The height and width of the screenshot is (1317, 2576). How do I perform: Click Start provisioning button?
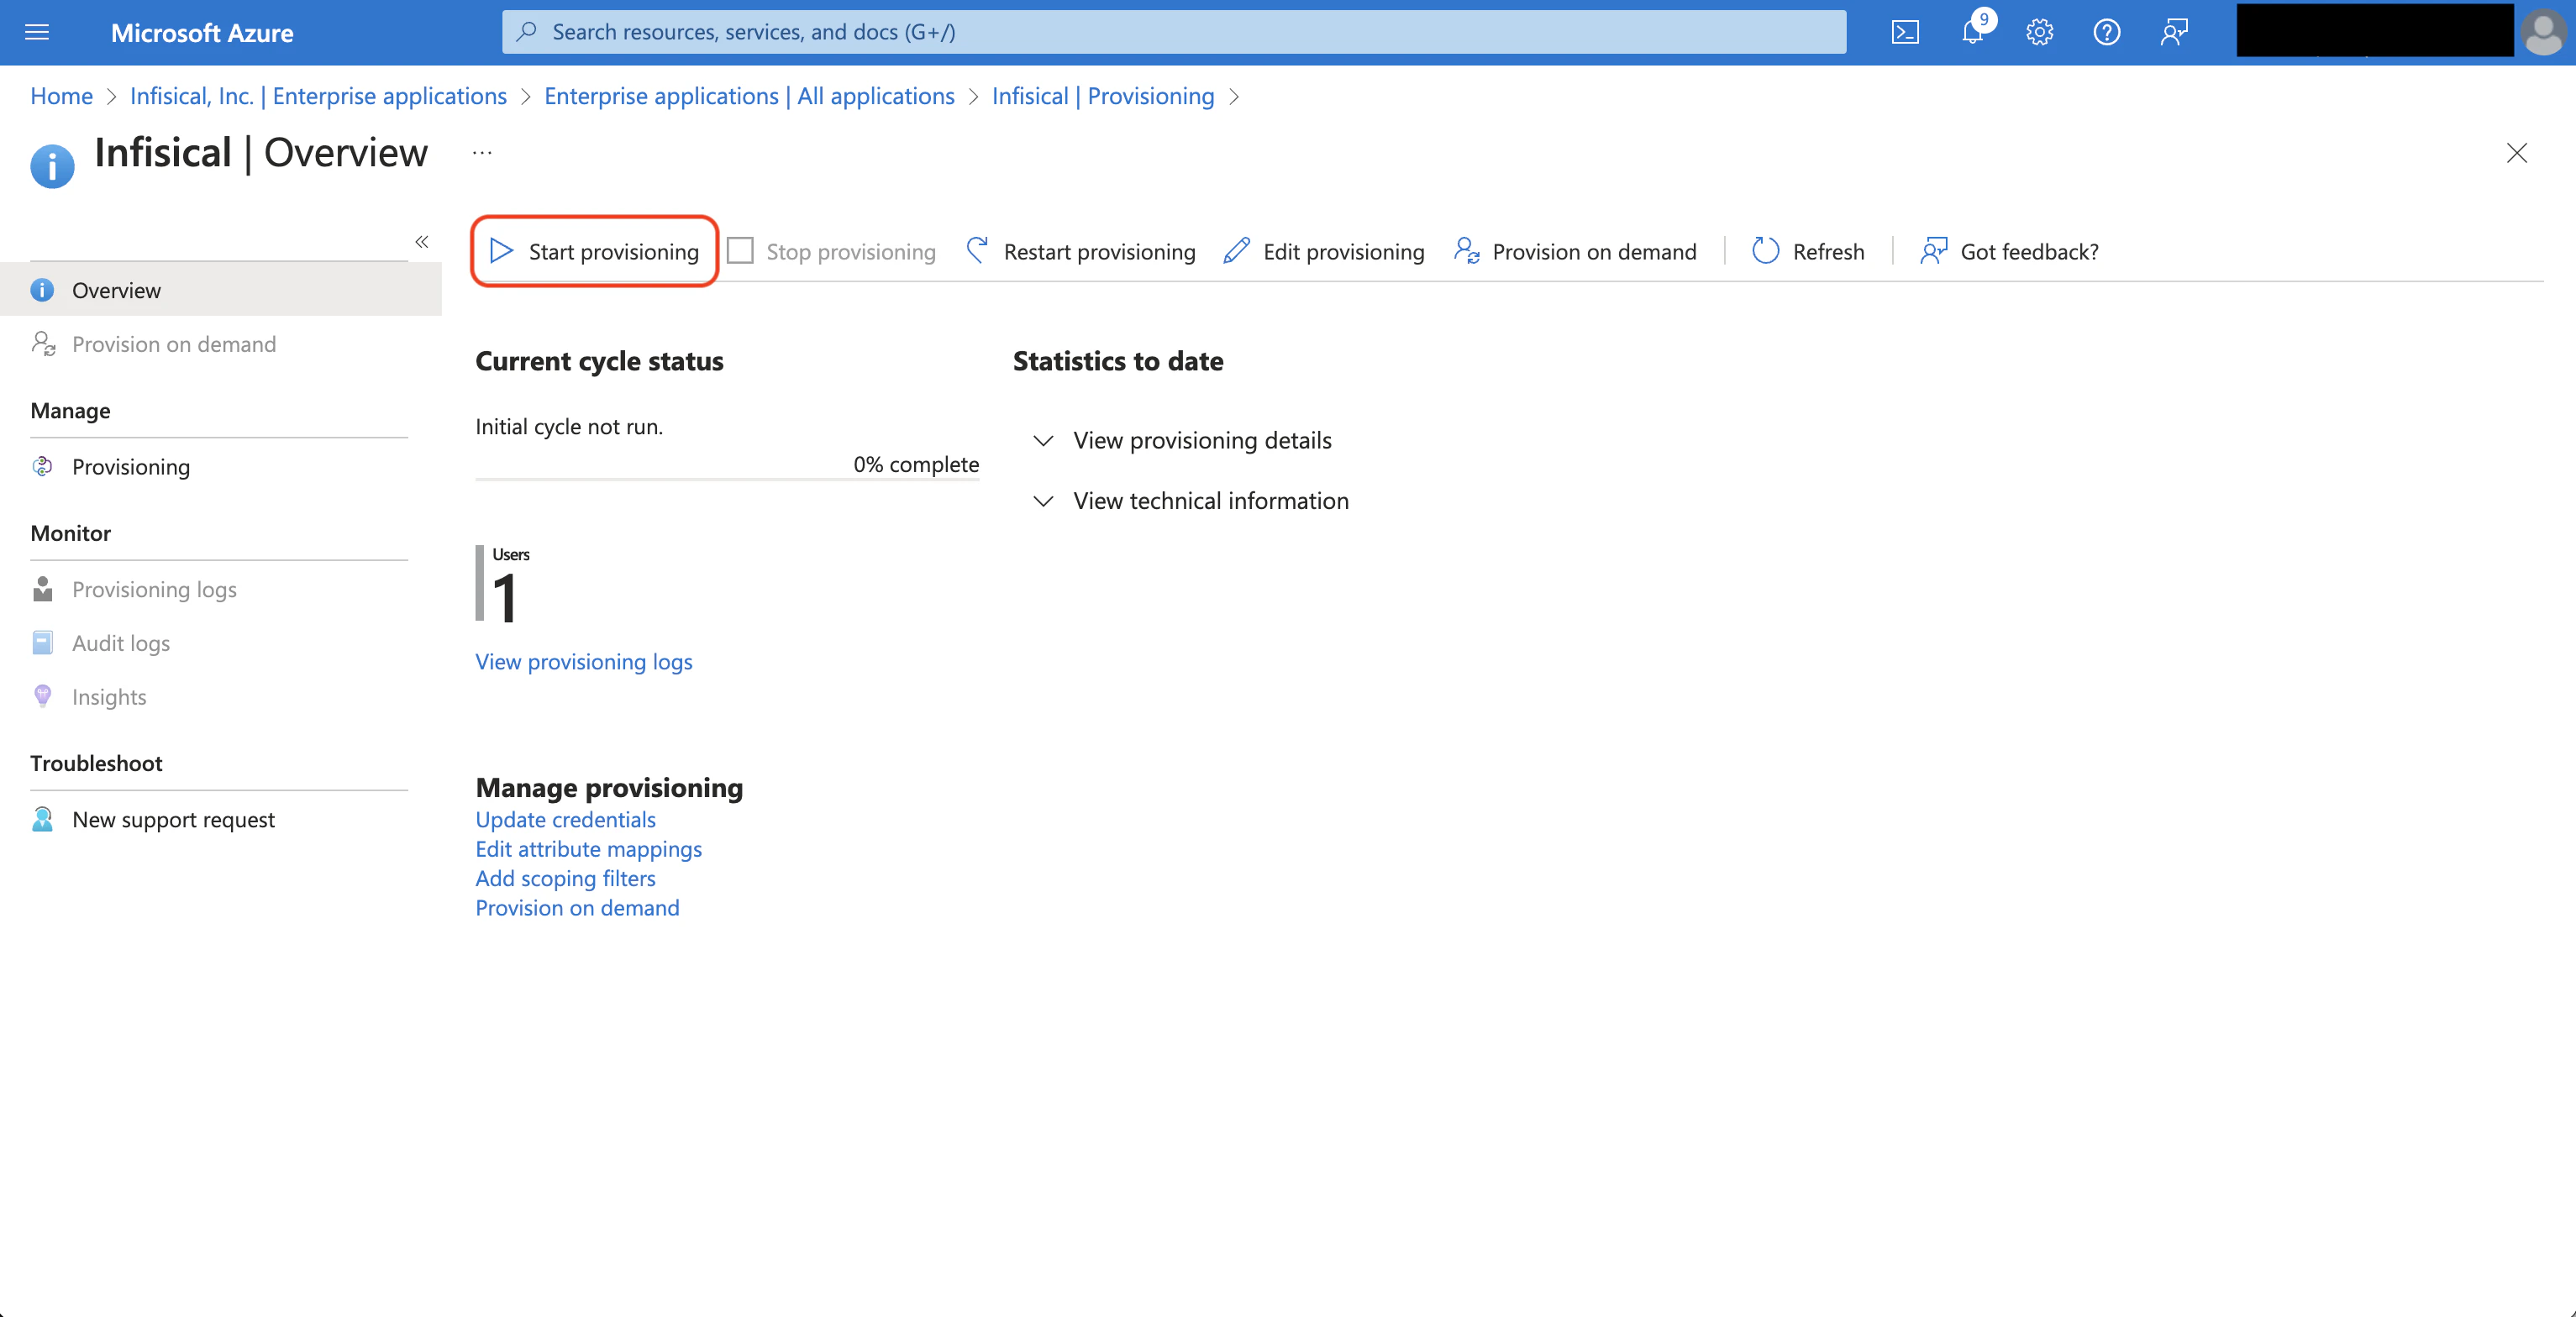pyautogui.click(x=594, y=251)
